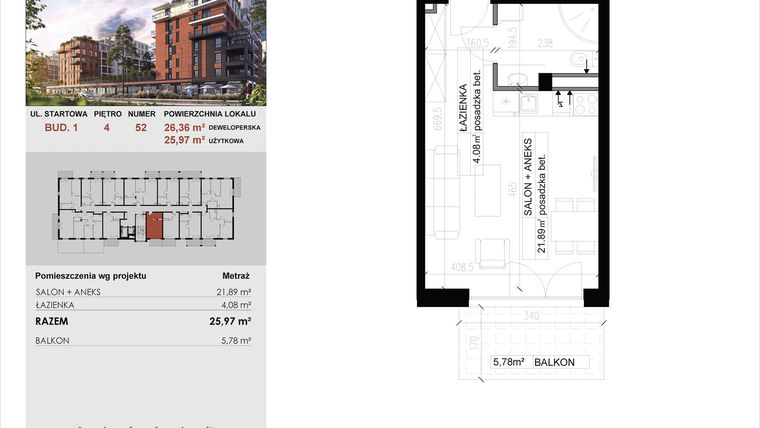Viewport: 760px width, 428px height.
Task: Click the bold '25,97 m²' total value
Action: [230, 321]
